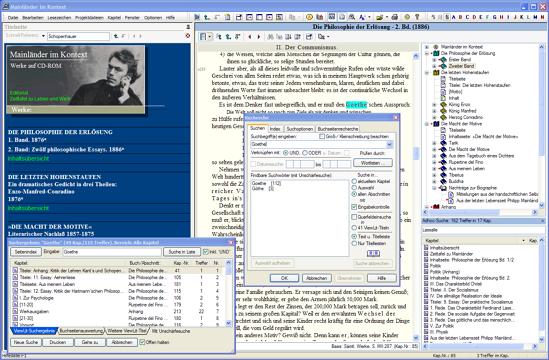Click Abbrechen in the search dialog
This screenshot has width=549, height=360.
[x=317, y=278]
